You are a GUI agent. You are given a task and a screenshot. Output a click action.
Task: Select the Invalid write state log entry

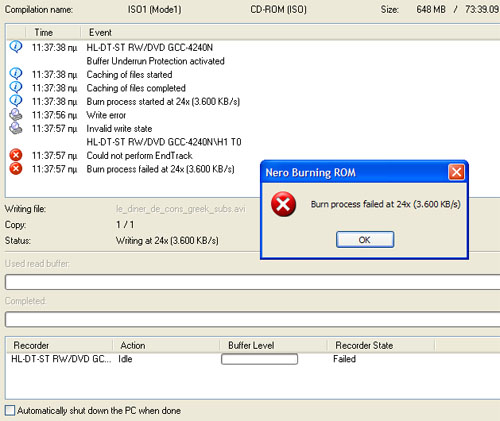[119, 129]
